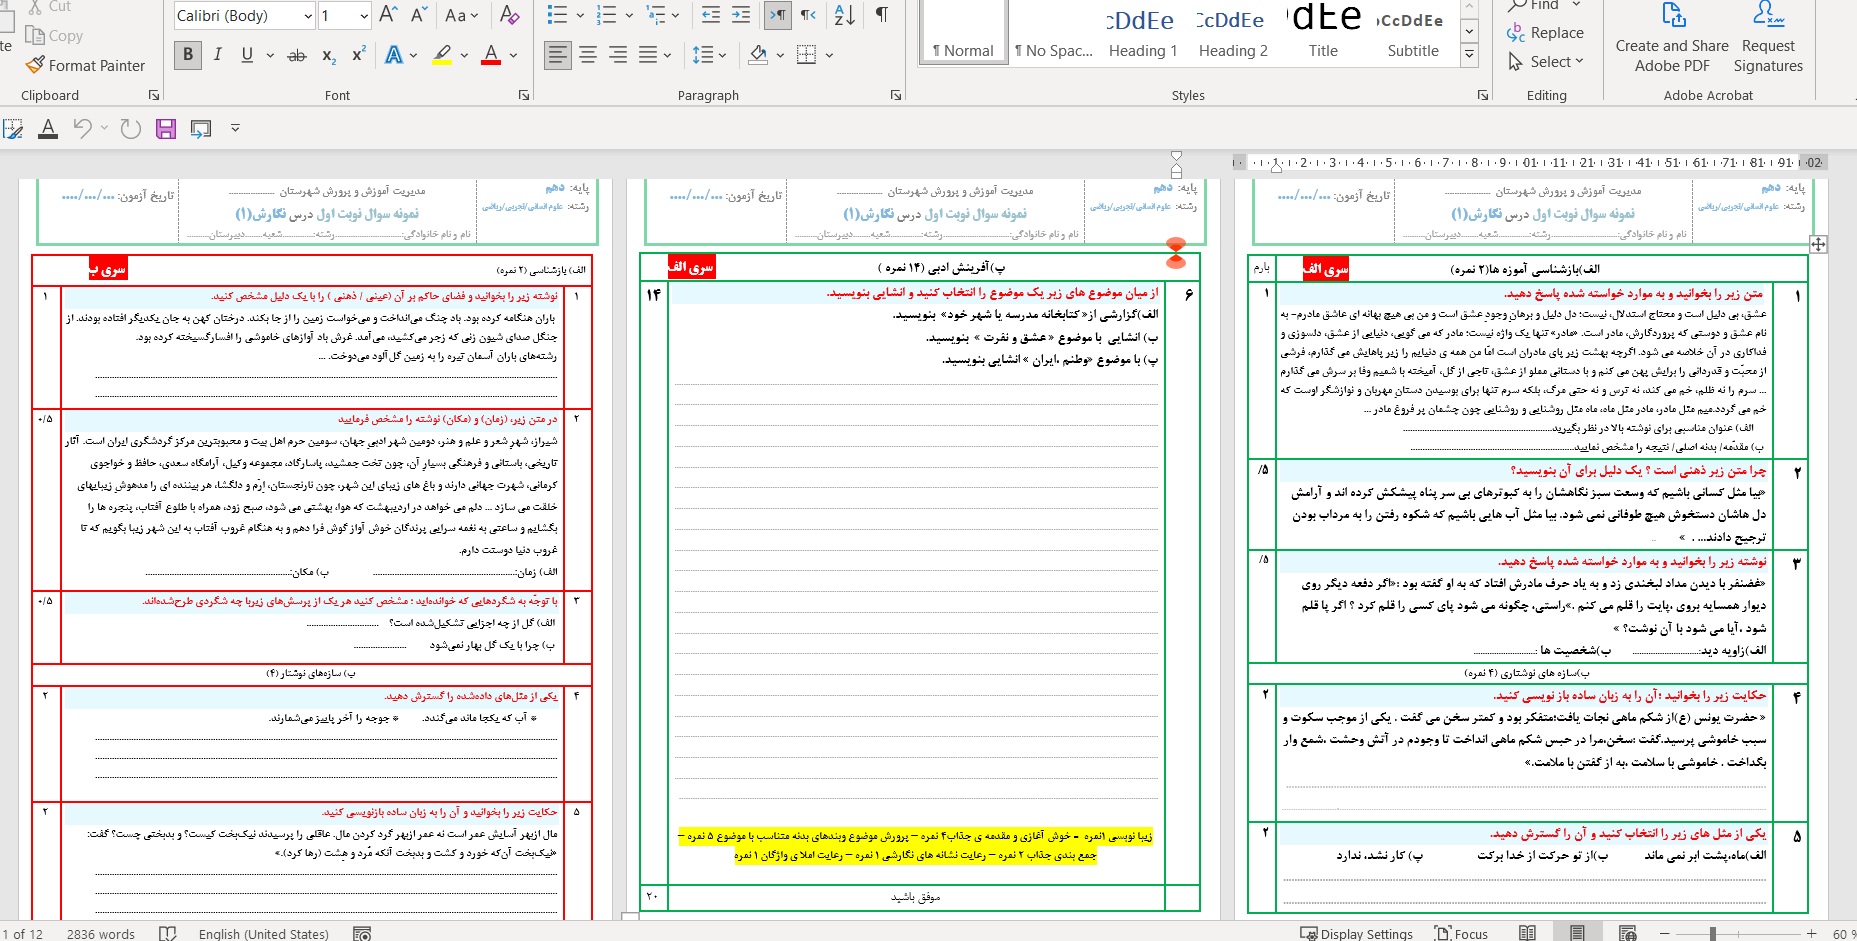Viewport: 1857px width, 941px height.
Task: Click the Clear All Formatting icon
Action: click(508, 15)
